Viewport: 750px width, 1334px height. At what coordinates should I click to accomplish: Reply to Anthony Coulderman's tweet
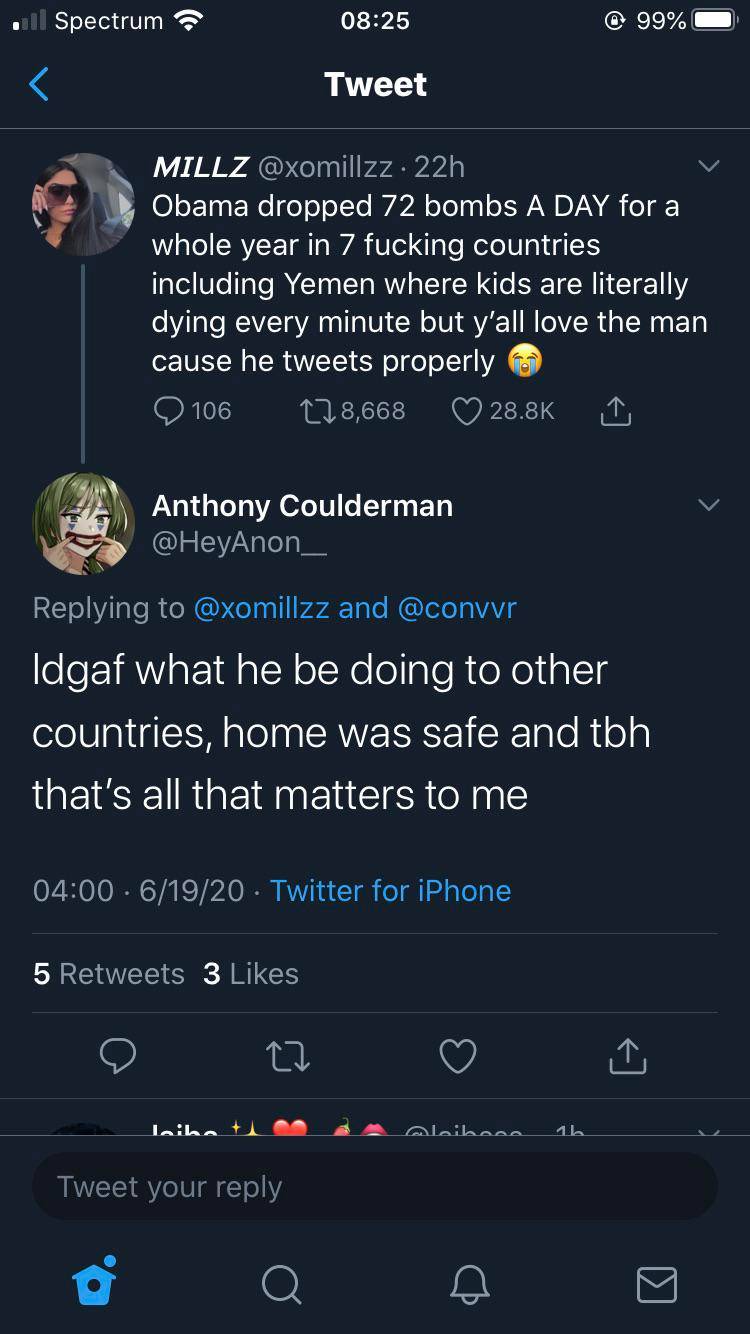pyautogui.click(x=119, y=1056)
